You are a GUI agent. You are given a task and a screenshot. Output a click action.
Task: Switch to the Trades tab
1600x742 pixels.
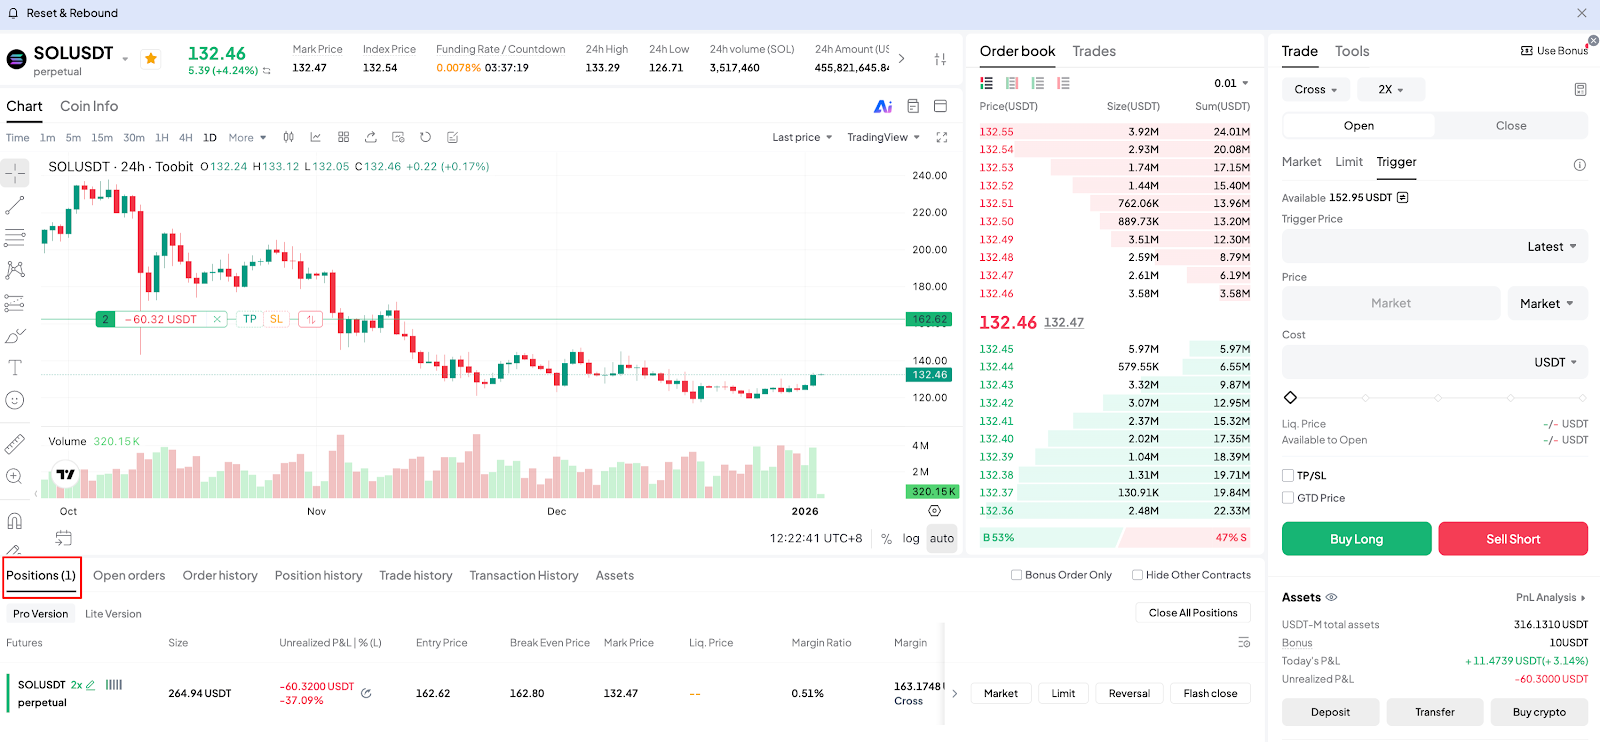coord(1094,51)
